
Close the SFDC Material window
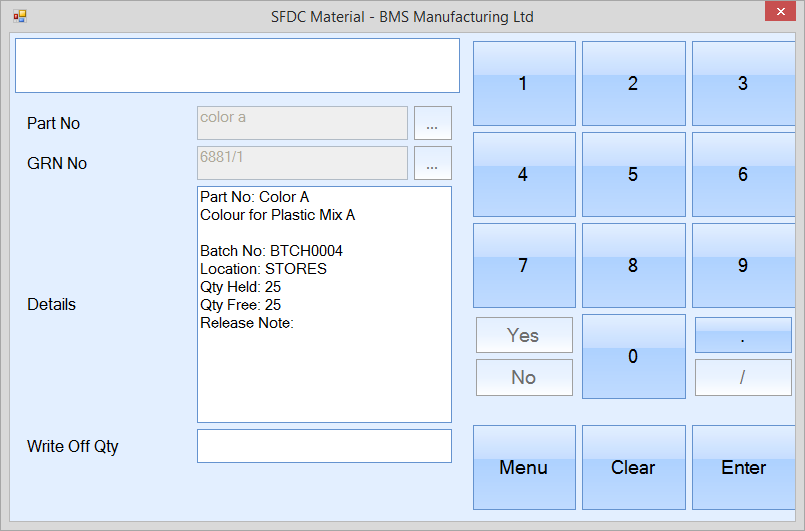(779, 13)
